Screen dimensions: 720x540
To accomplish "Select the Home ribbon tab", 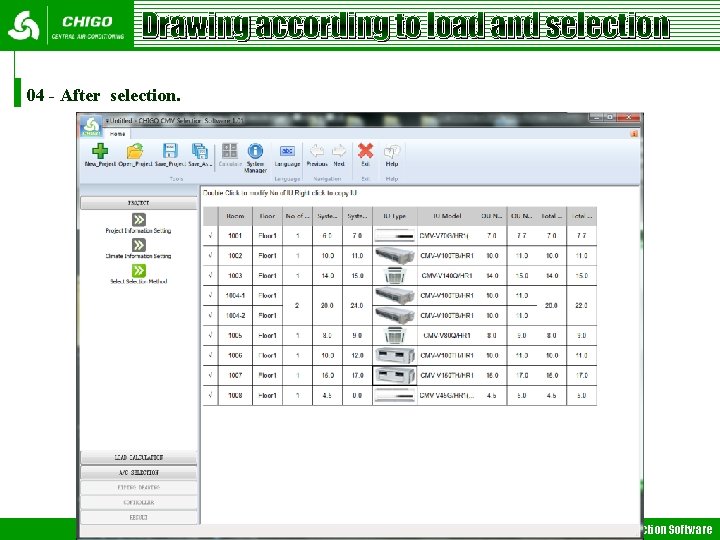I will tap(118, 134).
